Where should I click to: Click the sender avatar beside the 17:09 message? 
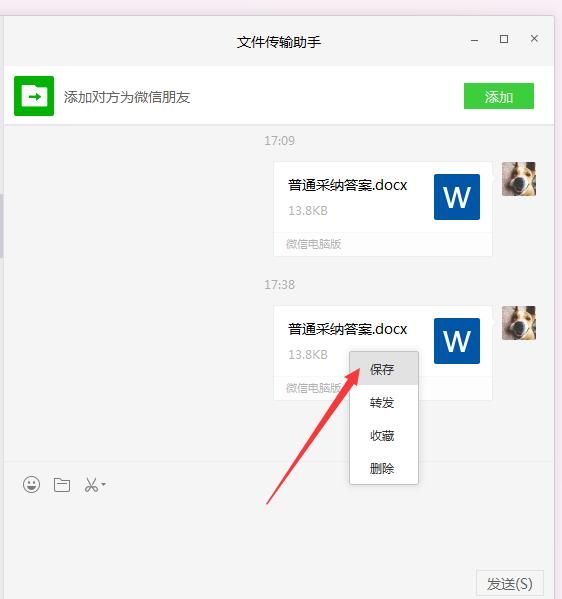tap(519, 179)
